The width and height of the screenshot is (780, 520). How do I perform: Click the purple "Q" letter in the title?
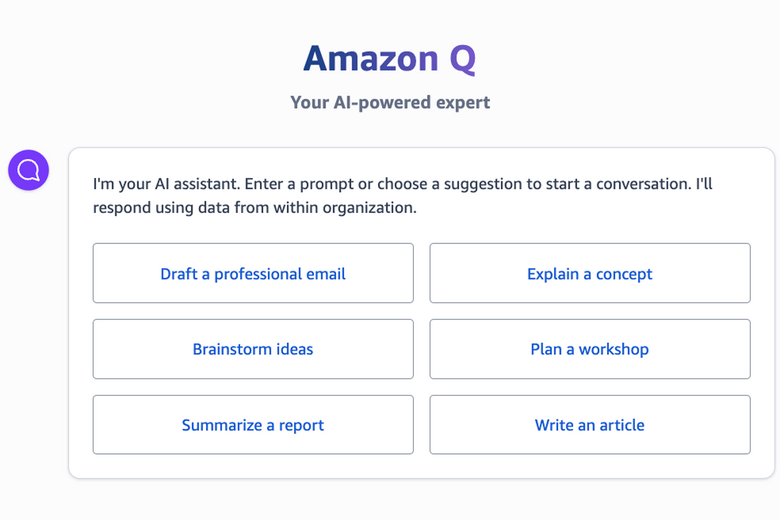point(462,60)
